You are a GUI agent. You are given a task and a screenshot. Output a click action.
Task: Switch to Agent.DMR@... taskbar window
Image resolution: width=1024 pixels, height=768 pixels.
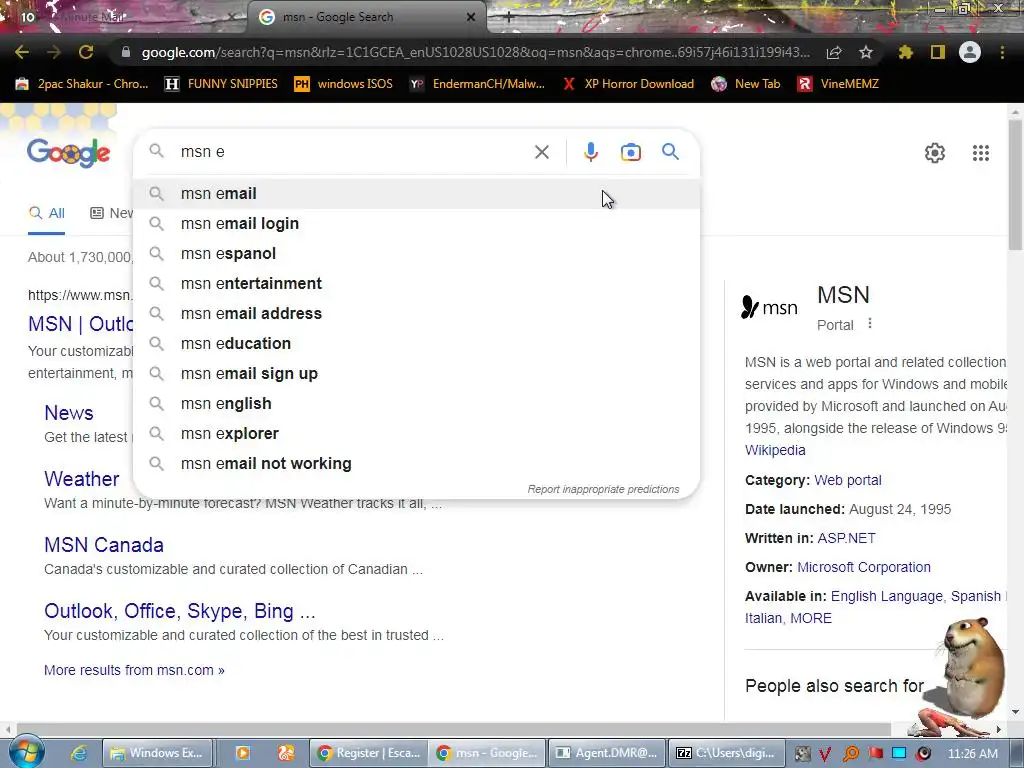(x=607, y=753)
